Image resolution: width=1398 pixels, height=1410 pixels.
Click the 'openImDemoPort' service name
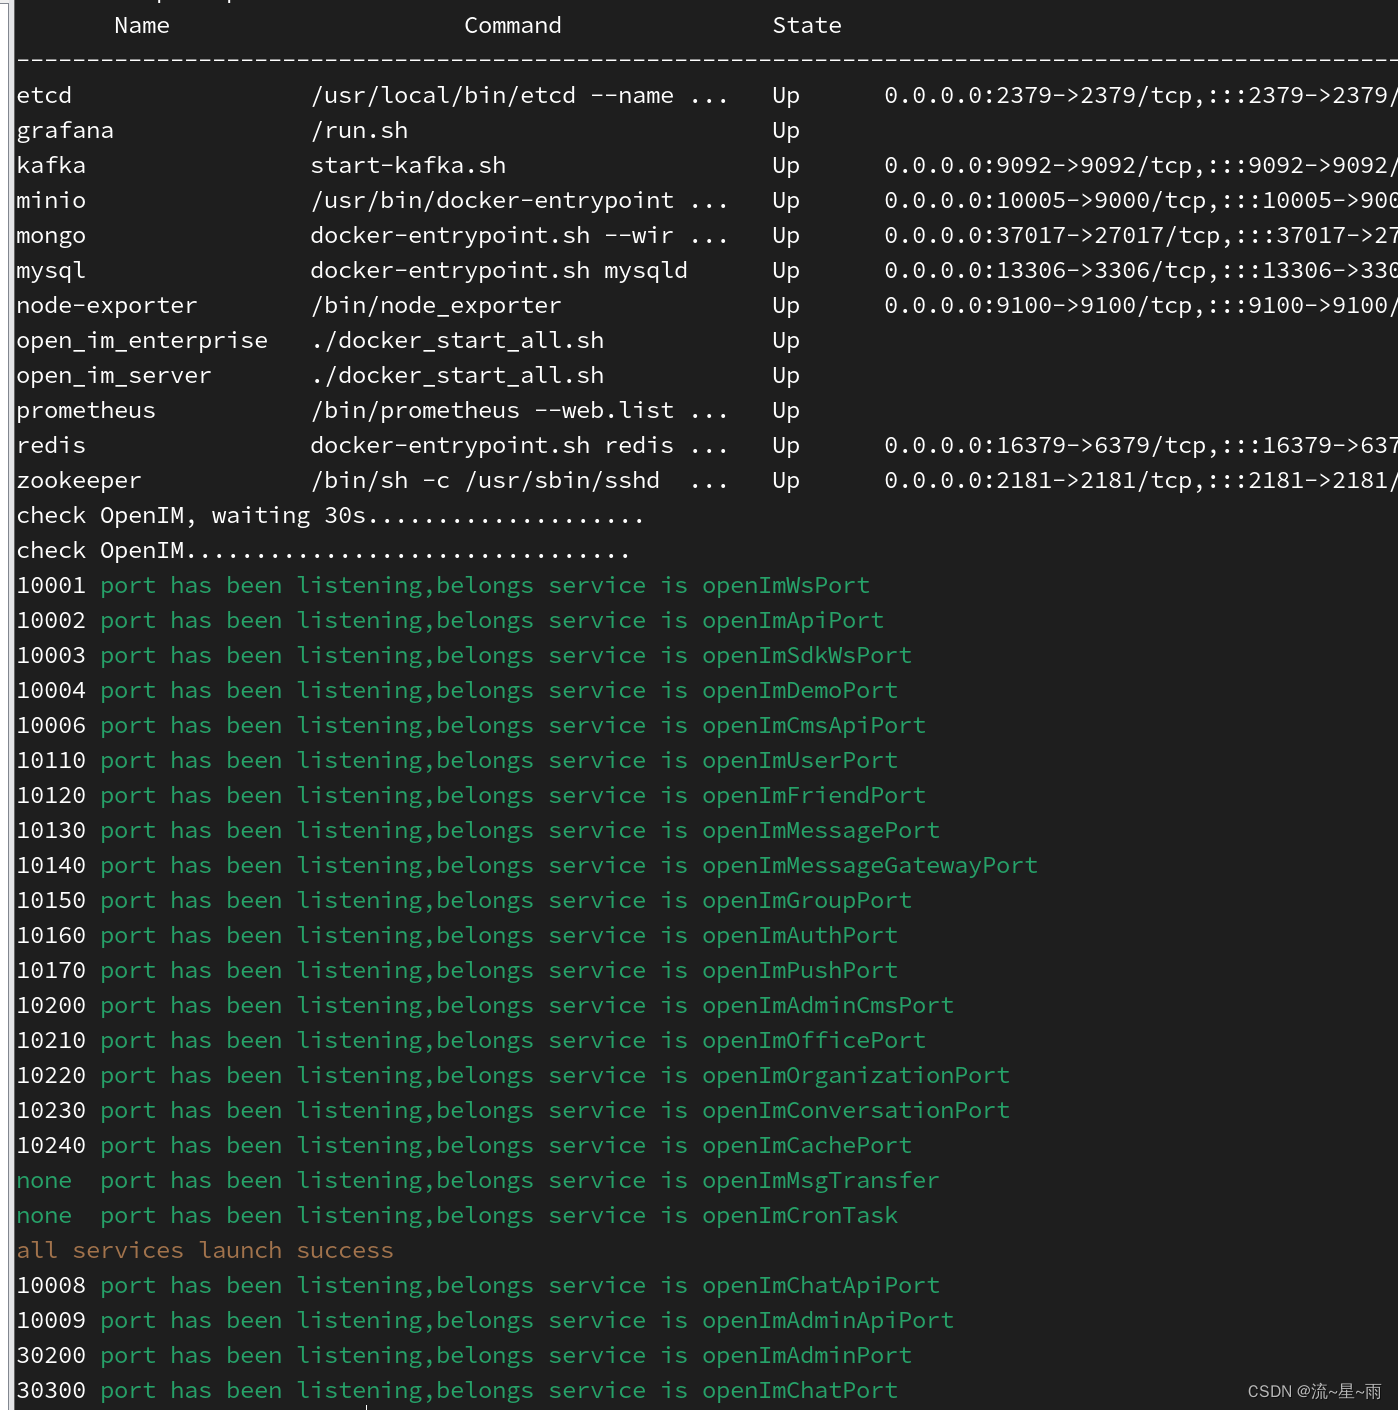(800, 690)
